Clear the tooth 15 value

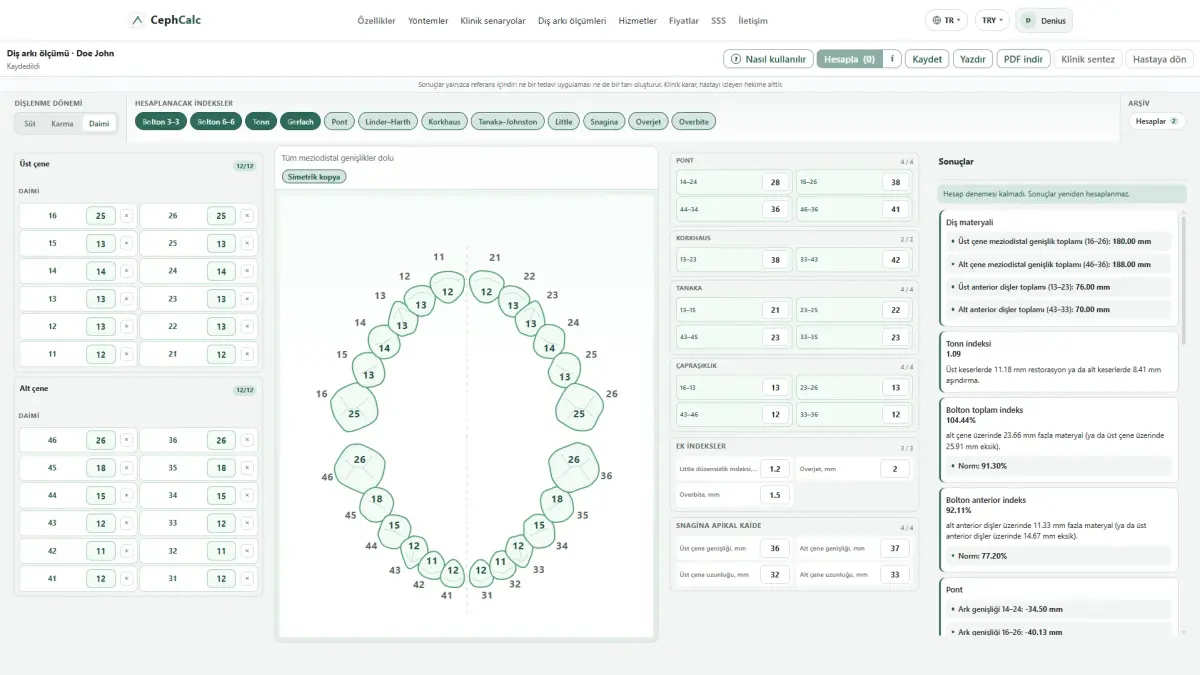tap(126, 243)
